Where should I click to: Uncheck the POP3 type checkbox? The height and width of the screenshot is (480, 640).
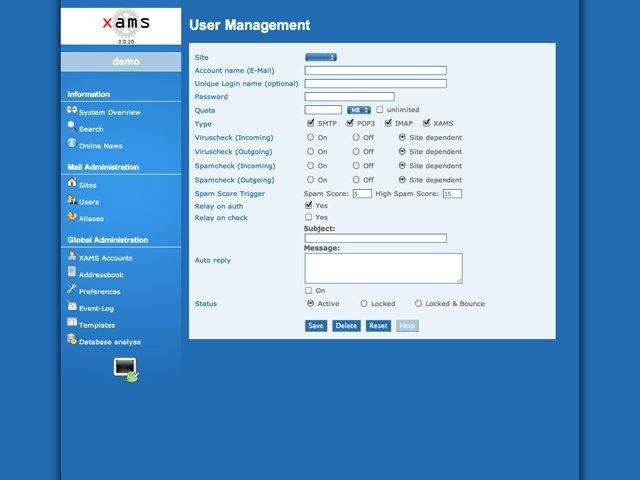click(350, 122)
